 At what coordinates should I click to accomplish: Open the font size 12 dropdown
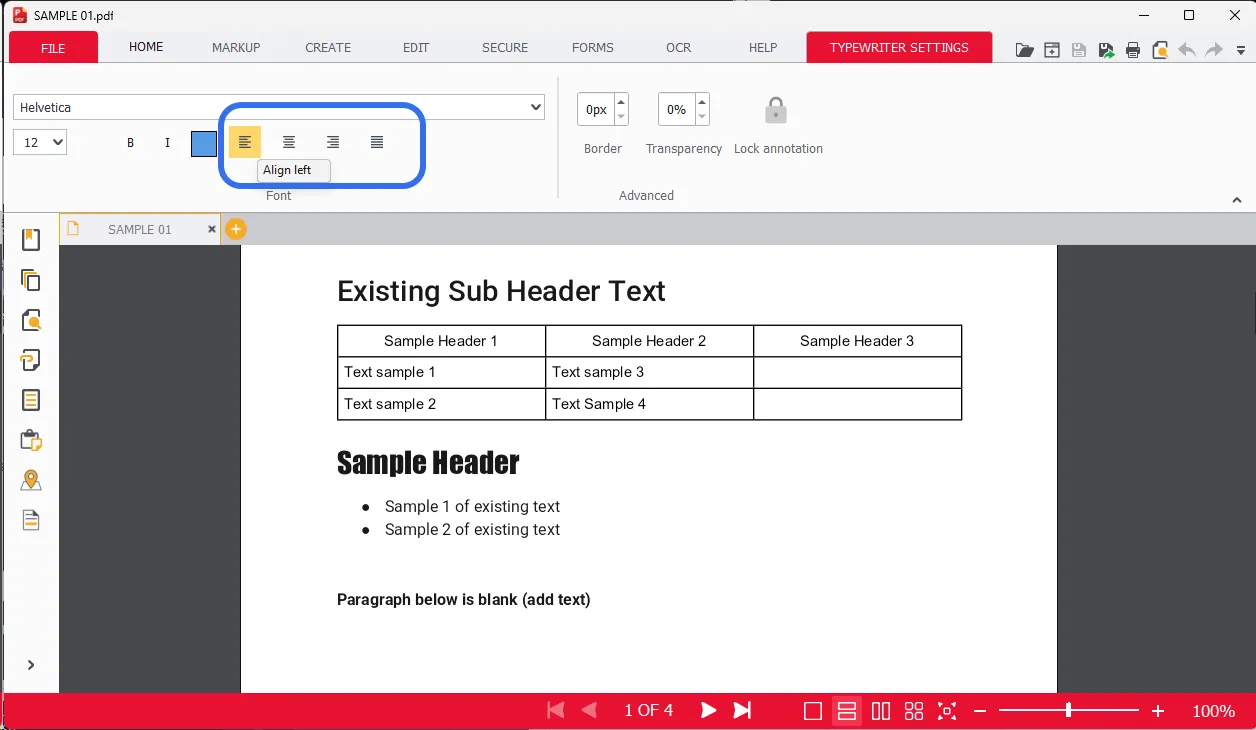(40, 142)
